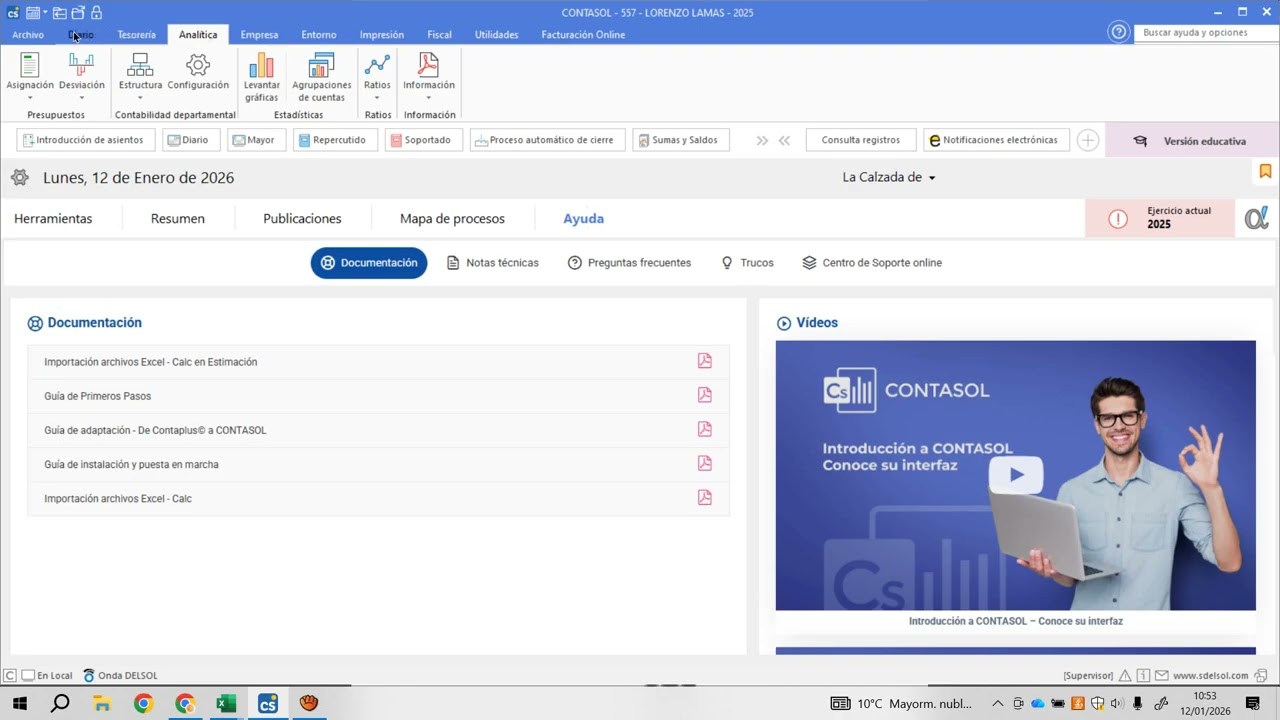Expand the Ratios dropdown arrow
The width and height of the screenshot is (1280, 720).
coord(377,98)
